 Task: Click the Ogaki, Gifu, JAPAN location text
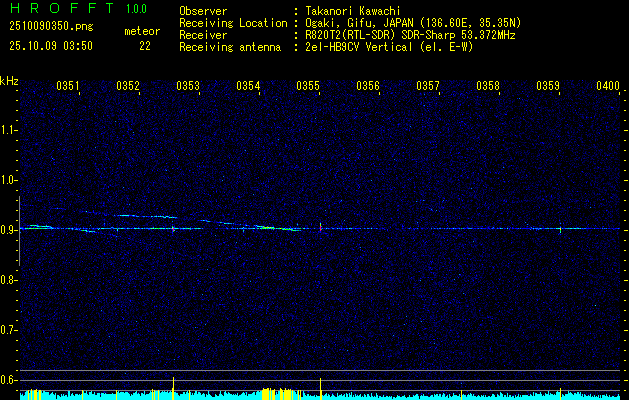[x=413, y=23]
